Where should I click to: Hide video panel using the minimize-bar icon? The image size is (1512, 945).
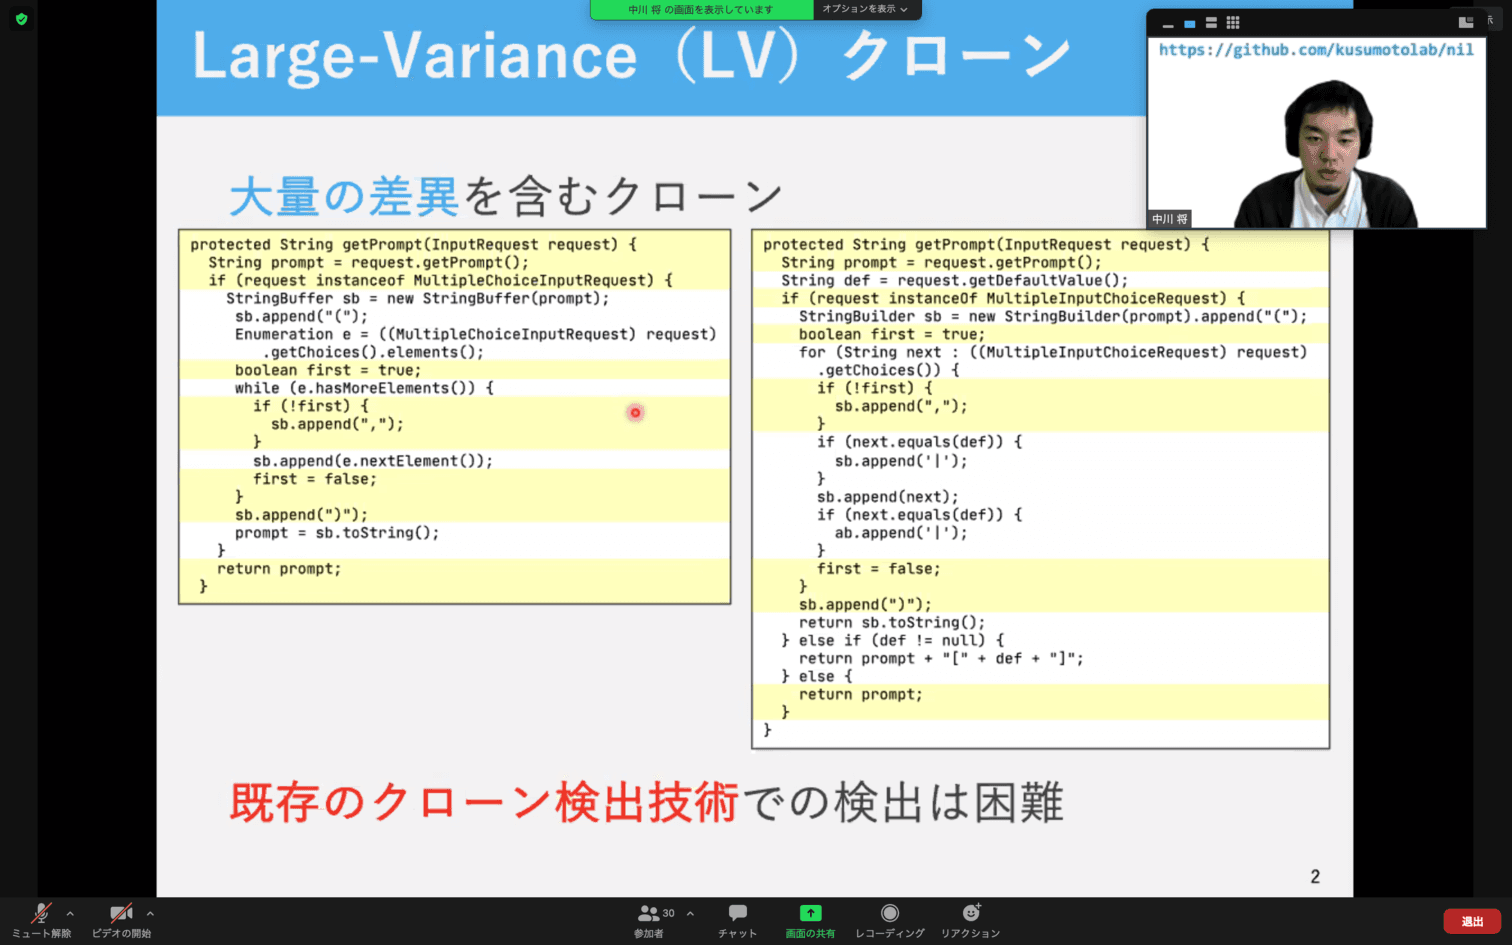tap(1167, 23)
